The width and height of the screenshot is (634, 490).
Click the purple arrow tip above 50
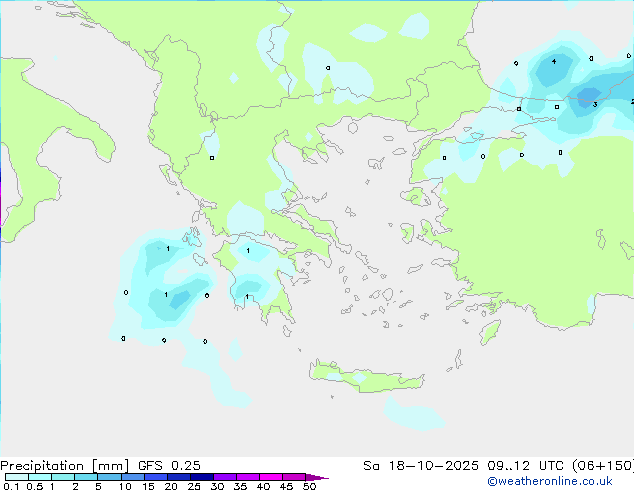coord(317,477)
